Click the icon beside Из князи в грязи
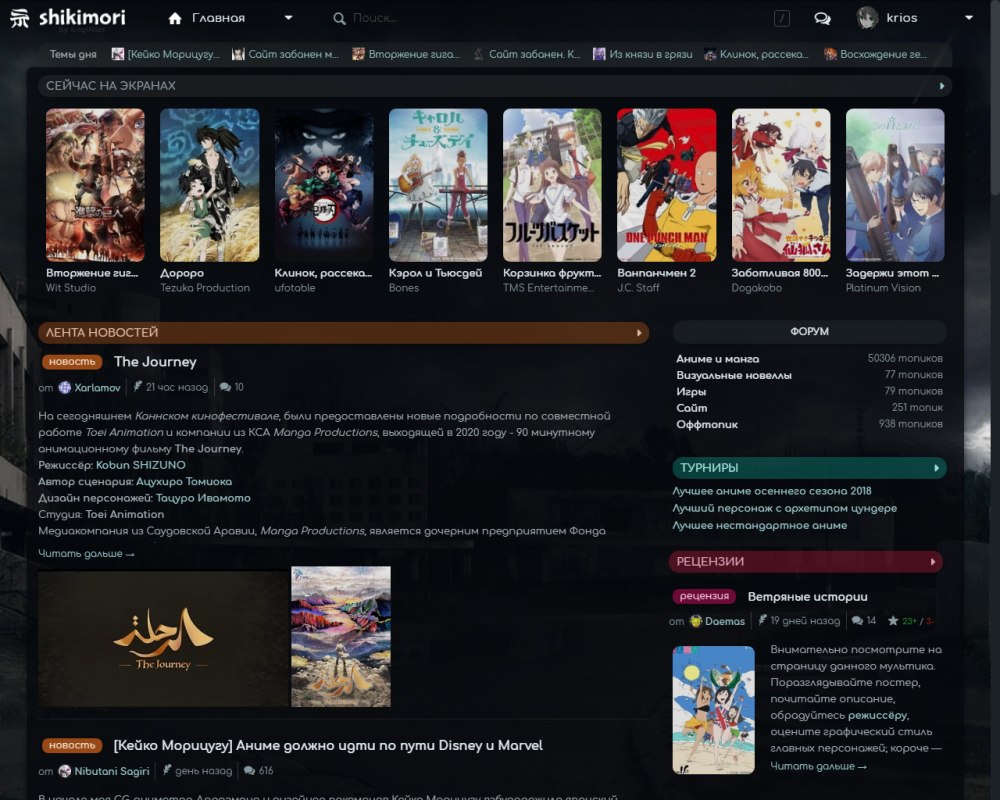The image size is (1000, 800). (599, 54)
